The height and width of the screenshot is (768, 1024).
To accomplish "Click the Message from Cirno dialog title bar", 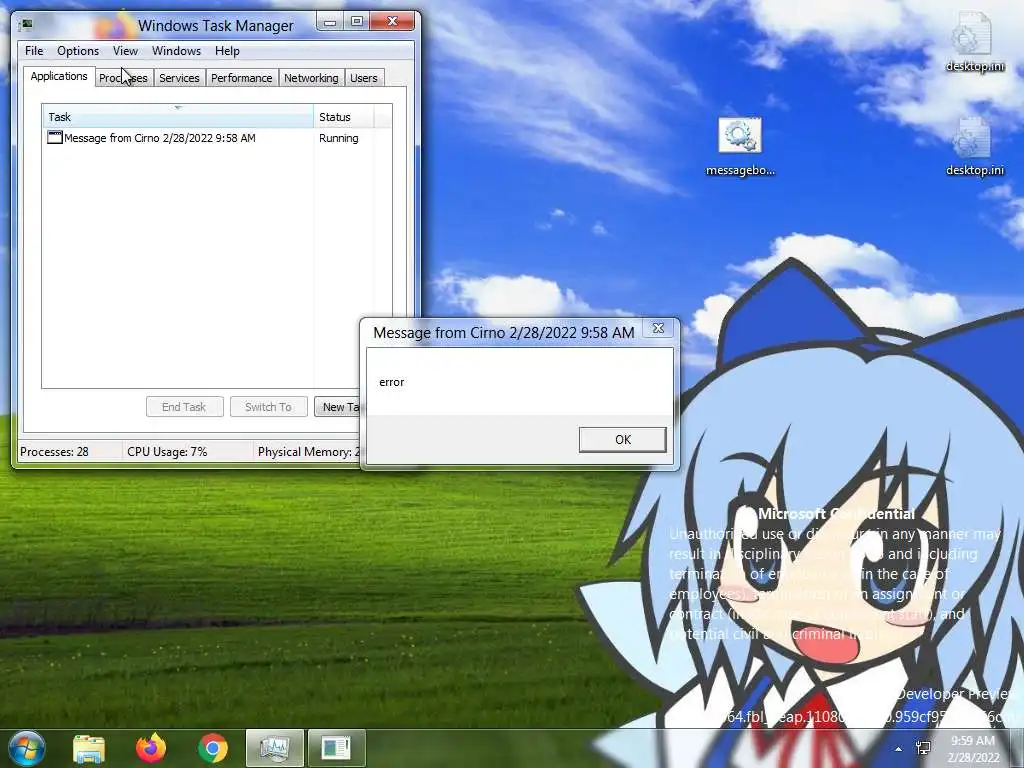I will [504, 332].
